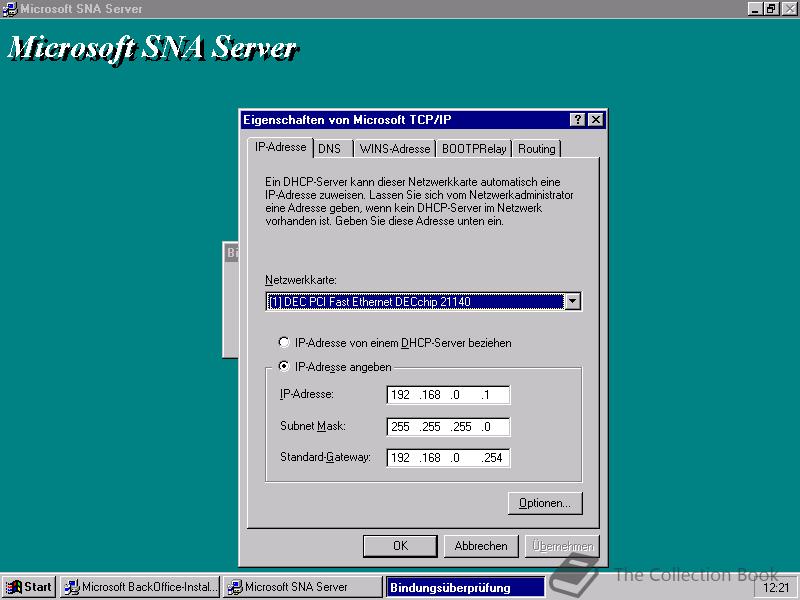800x600 pixels.
Task: Click the taskbar clock showing 12:21
Action: pyautogui.click(x=776, y=588)
